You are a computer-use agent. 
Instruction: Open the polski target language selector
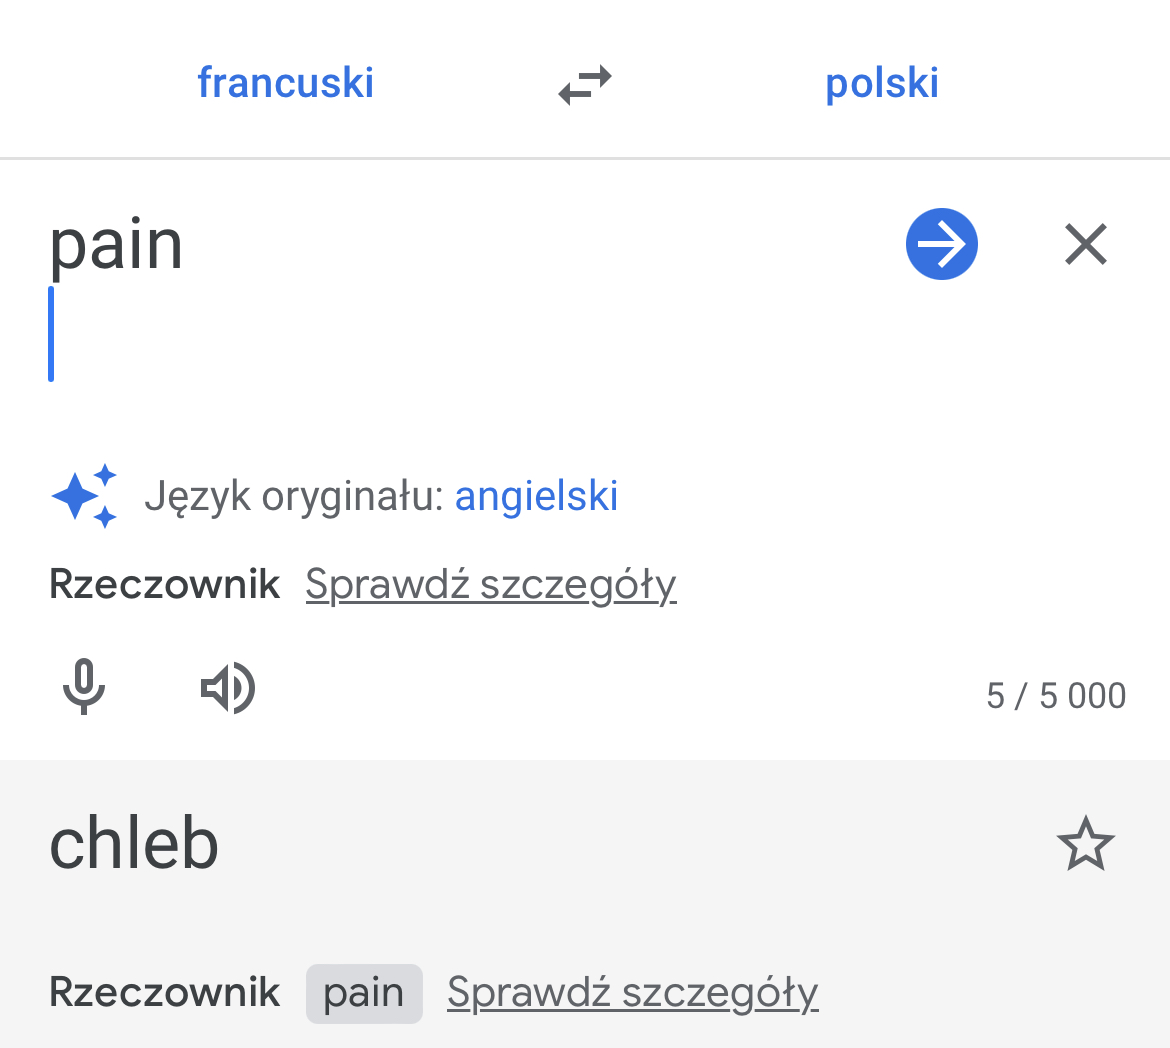(x=881, y=84)
